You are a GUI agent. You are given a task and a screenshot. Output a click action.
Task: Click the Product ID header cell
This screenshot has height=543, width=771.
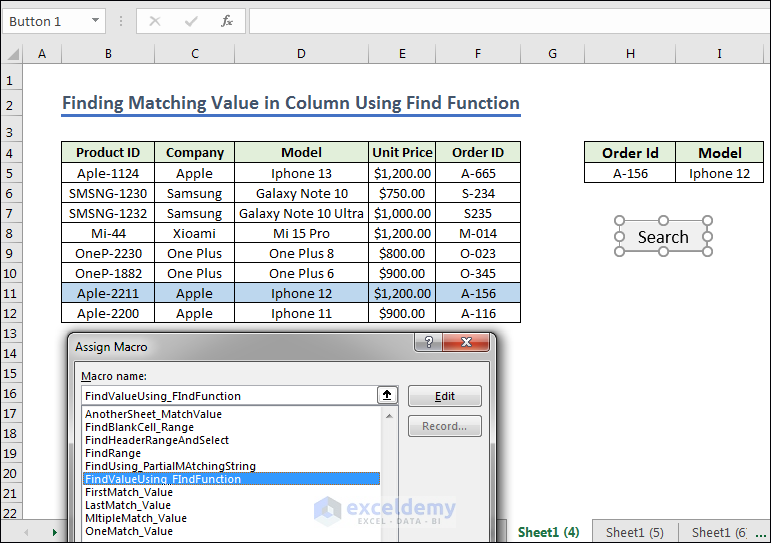tap(108, 152)
